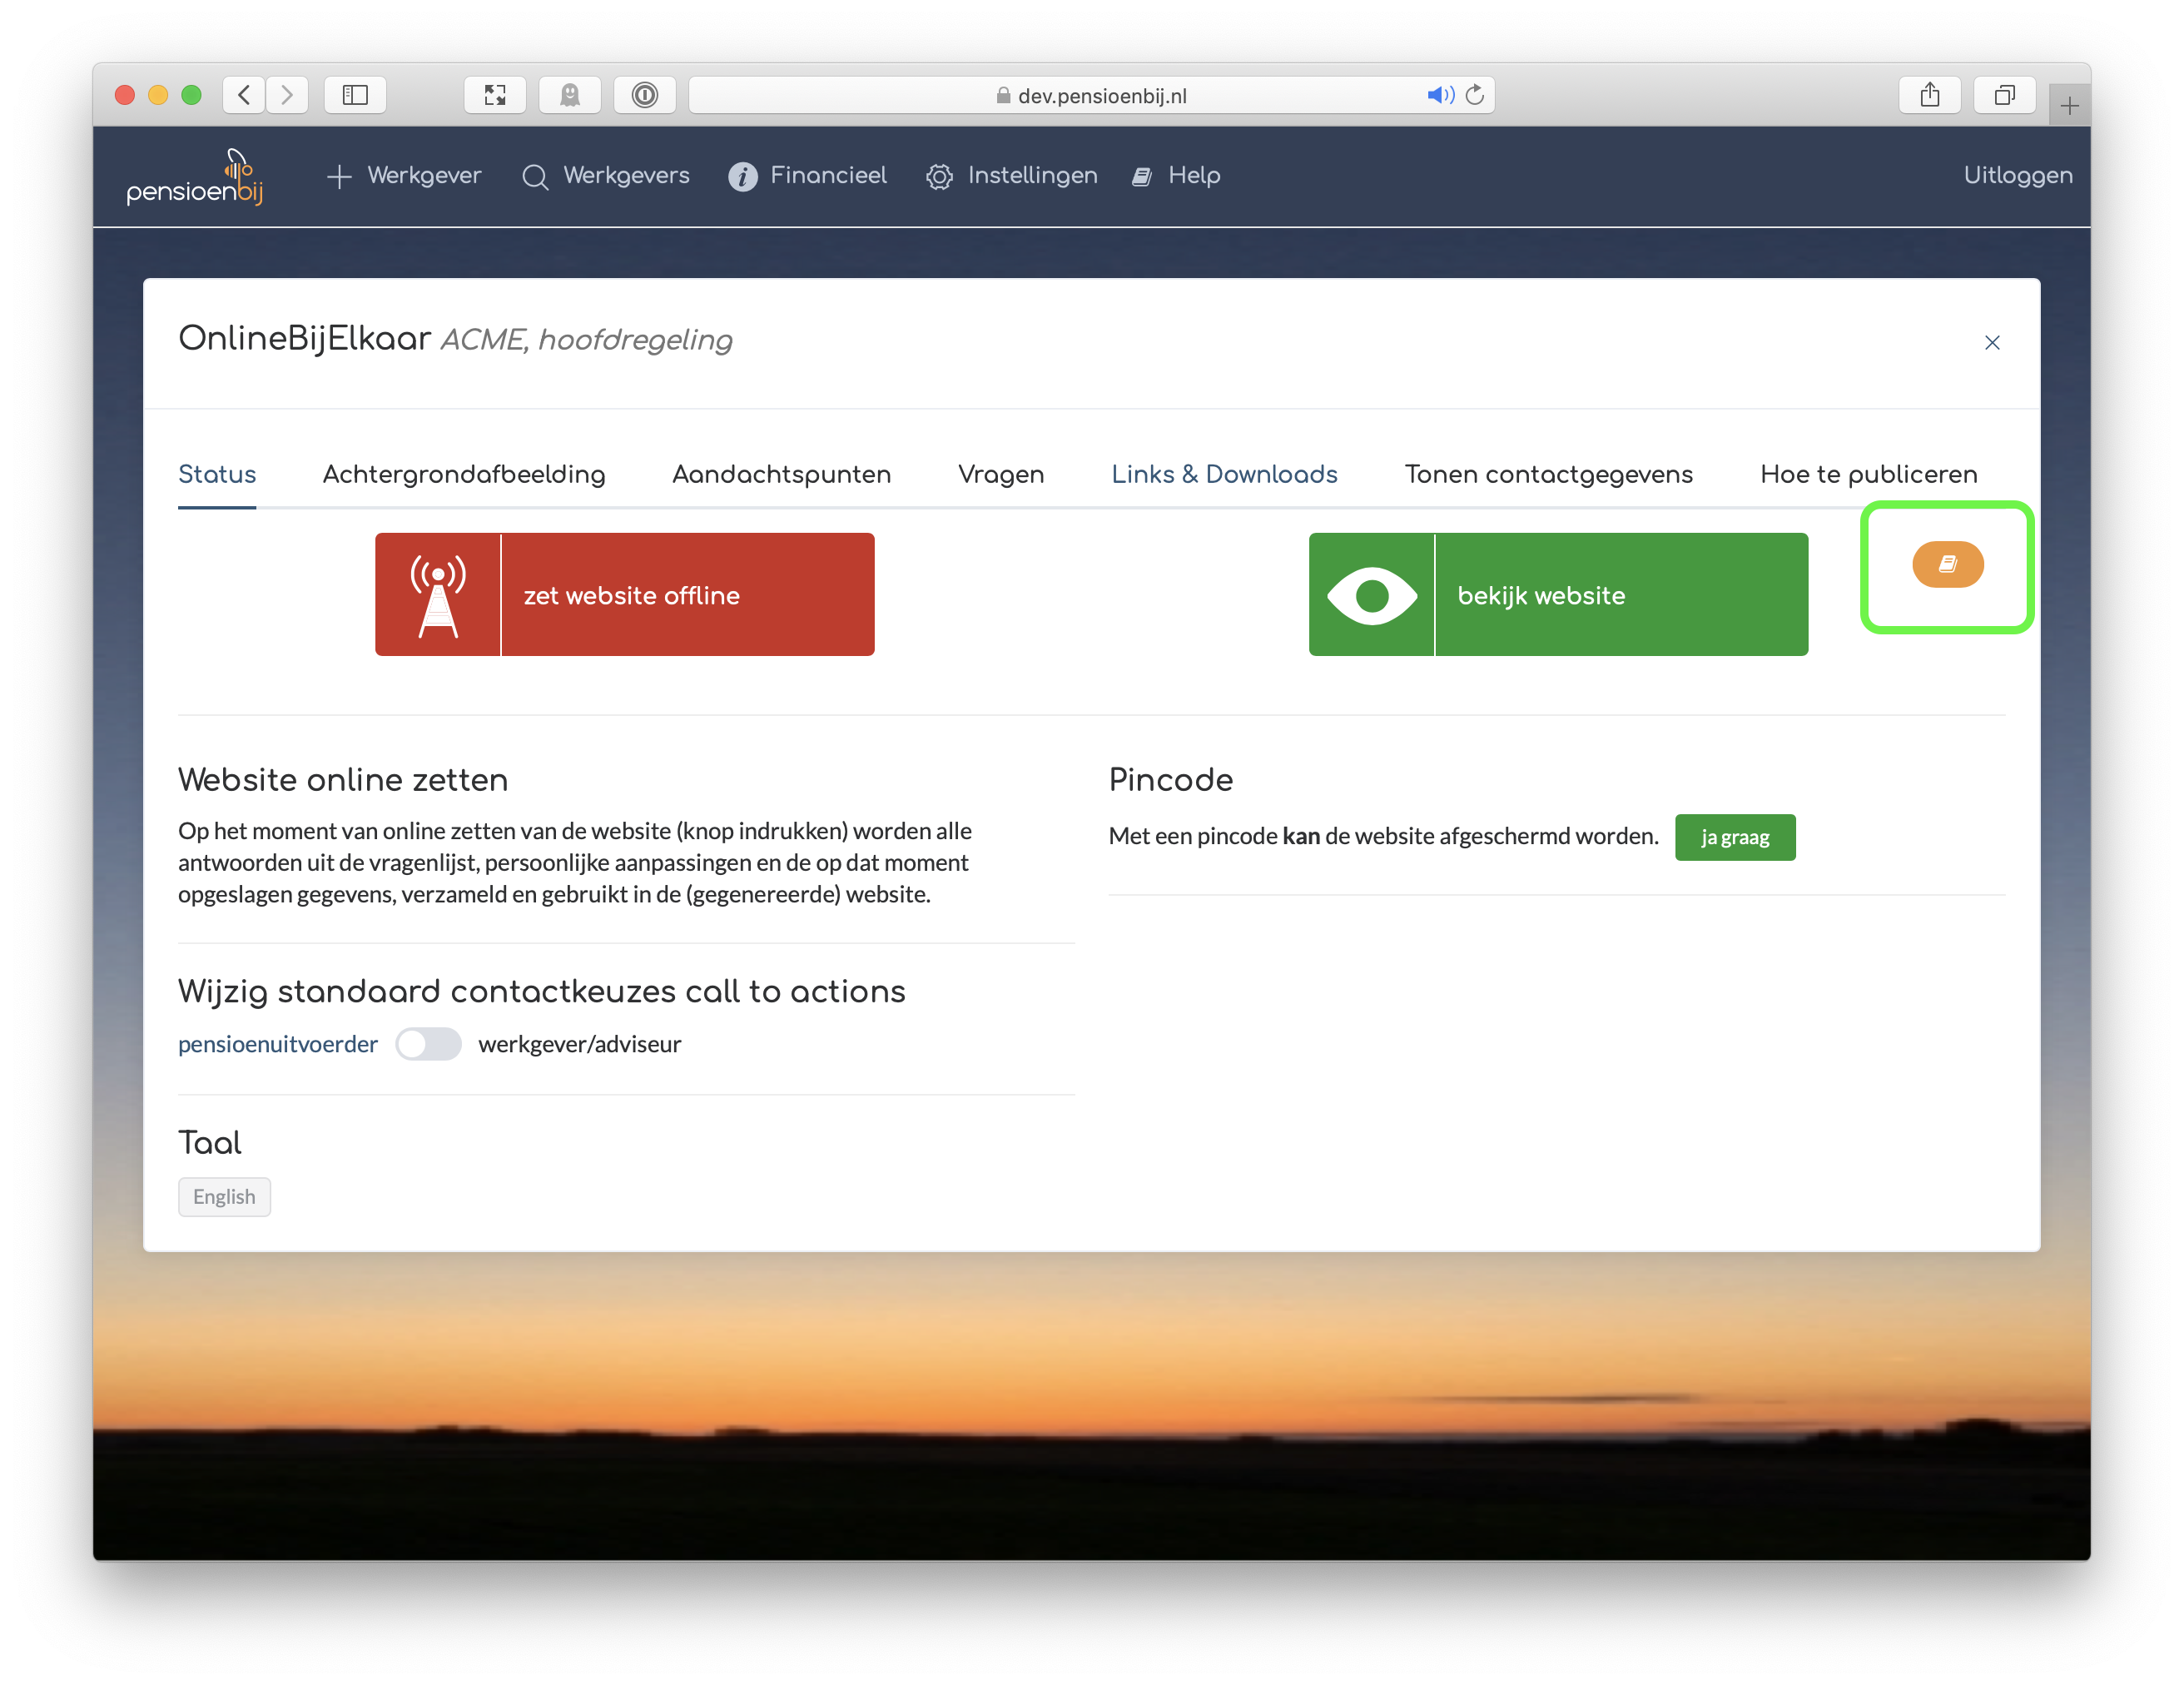Screen dimensions: 2184x1685
Task: Click the OnlineBijElkaar title
Action: coord(304,338)
